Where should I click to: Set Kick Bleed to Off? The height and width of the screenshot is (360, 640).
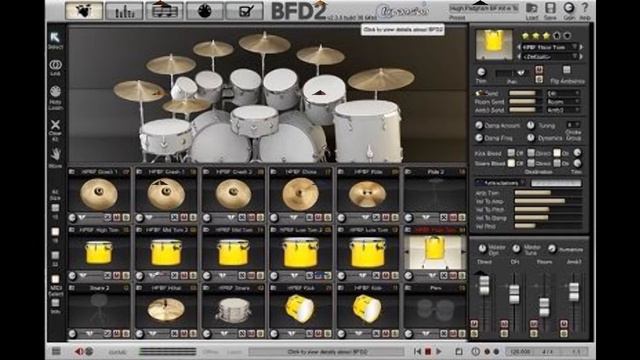click(511, 153)
